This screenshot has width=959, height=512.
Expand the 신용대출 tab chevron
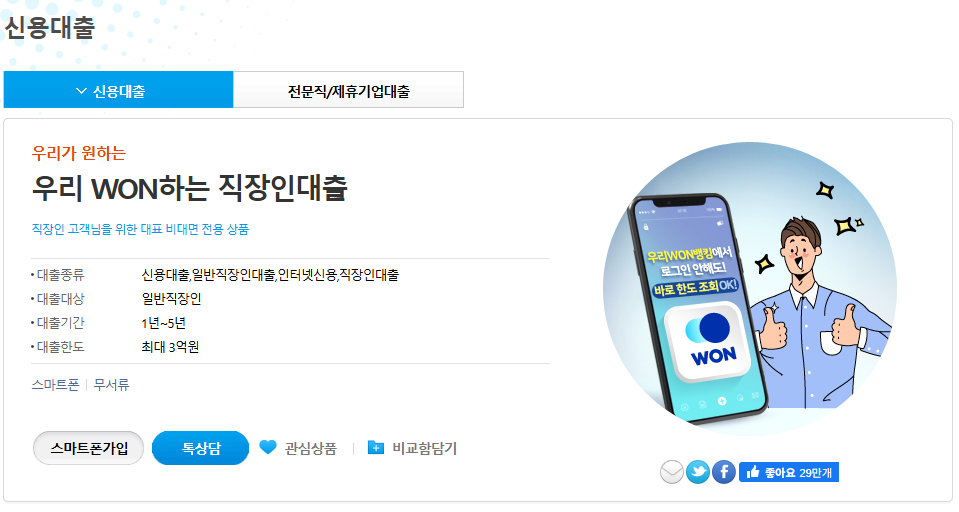[x=81, y=91]
